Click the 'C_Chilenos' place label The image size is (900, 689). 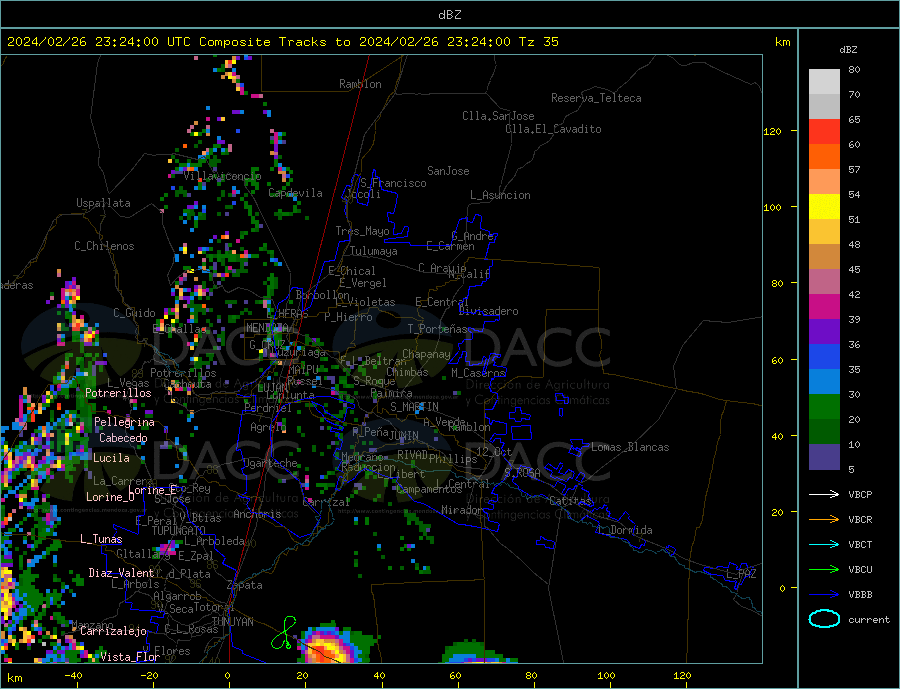(x=104, y=246)
